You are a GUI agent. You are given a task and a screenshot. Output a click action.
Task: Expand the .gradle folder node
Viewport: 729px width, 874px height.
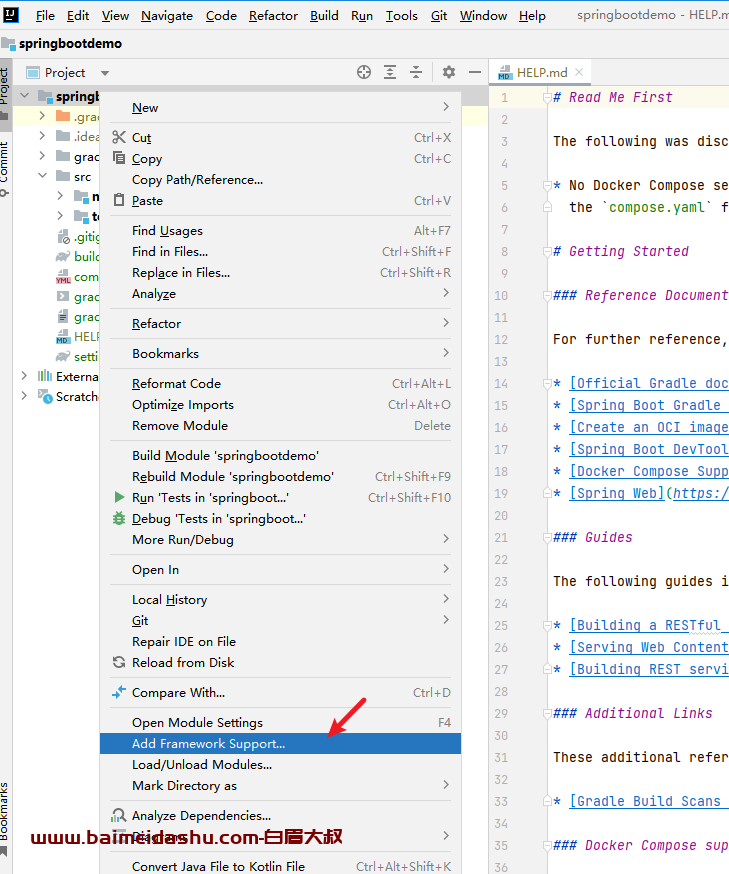coord(42,116)
